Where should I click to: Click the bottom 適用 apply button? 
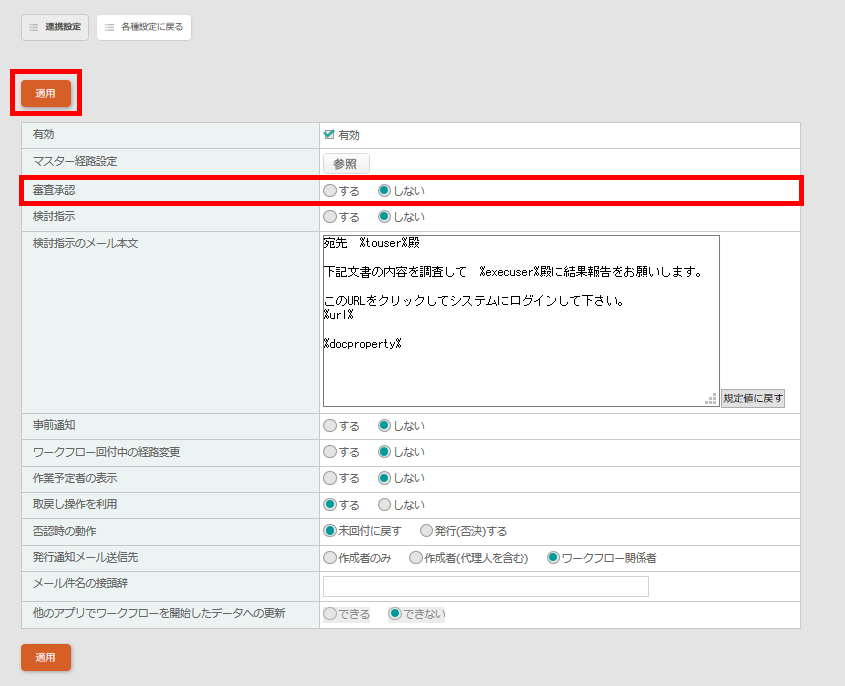coord(46,657)
